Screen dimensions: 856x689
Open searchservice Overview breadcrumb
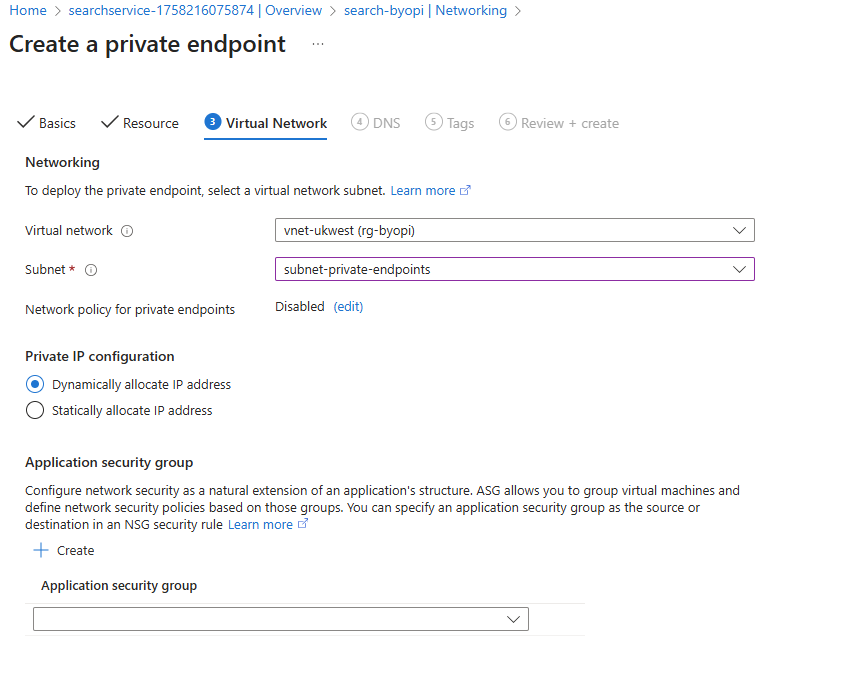195,10
